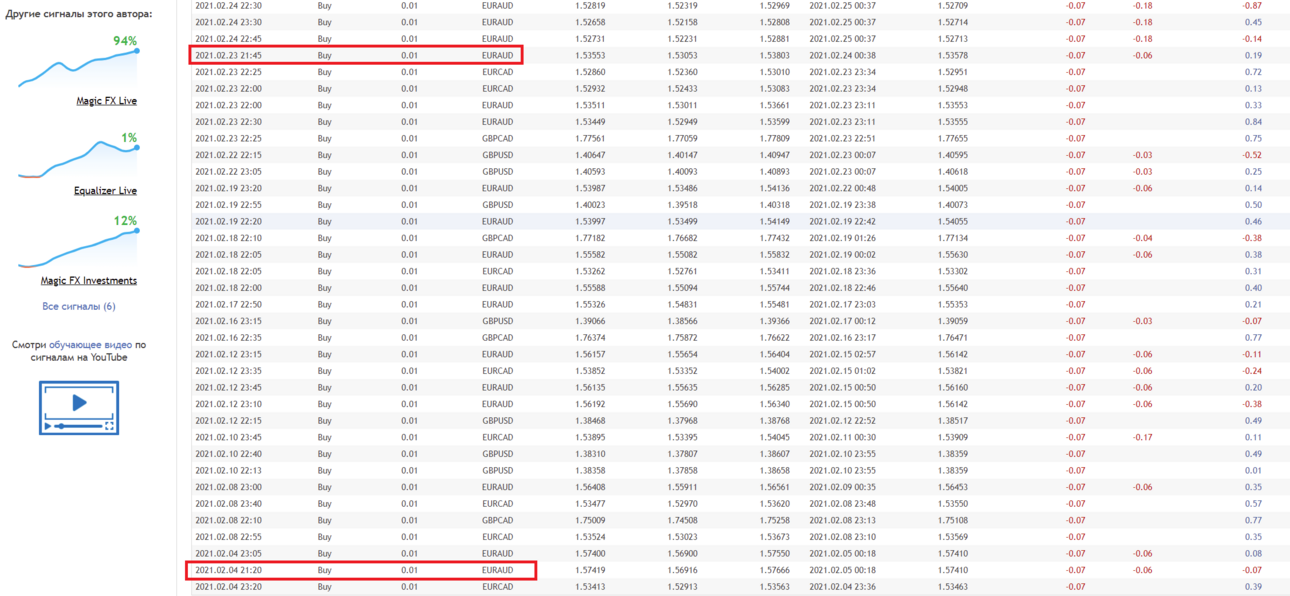Click Buy in the 2021.02.22 23:05 row
The image size is (1290, 596).
coord(324,171)
